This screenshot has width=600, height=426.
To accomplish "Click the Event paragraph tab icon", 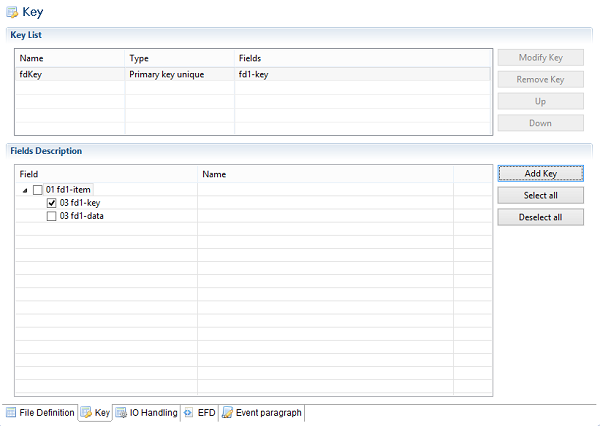I will click(227, 412).
